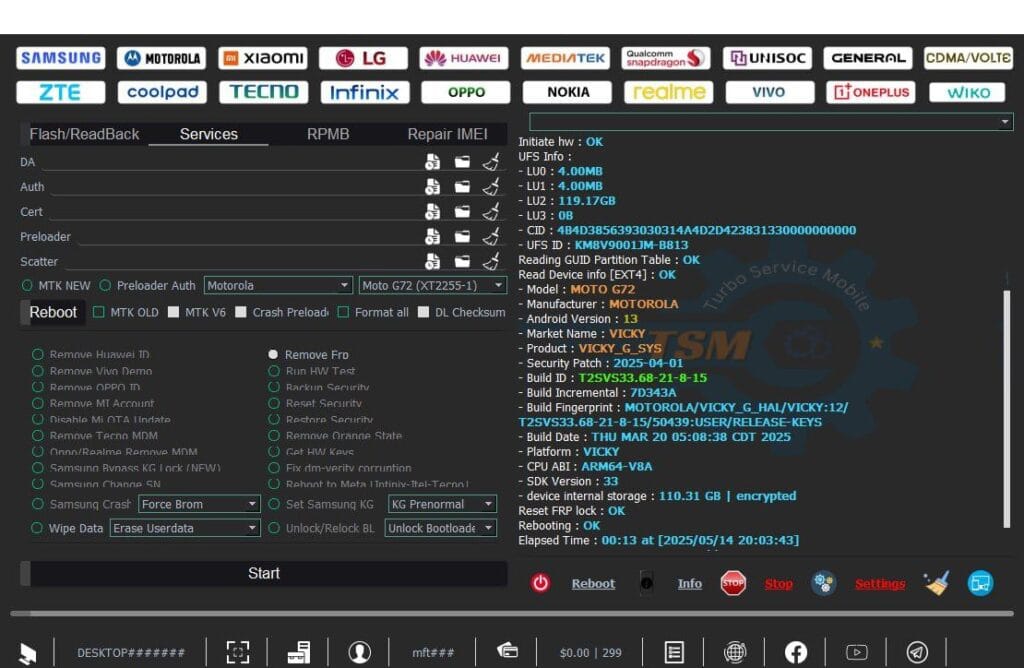The height and width of the screenshot is (668, 1024).
Task: Open YouTube icon in status bar
Action: (857, 652)
